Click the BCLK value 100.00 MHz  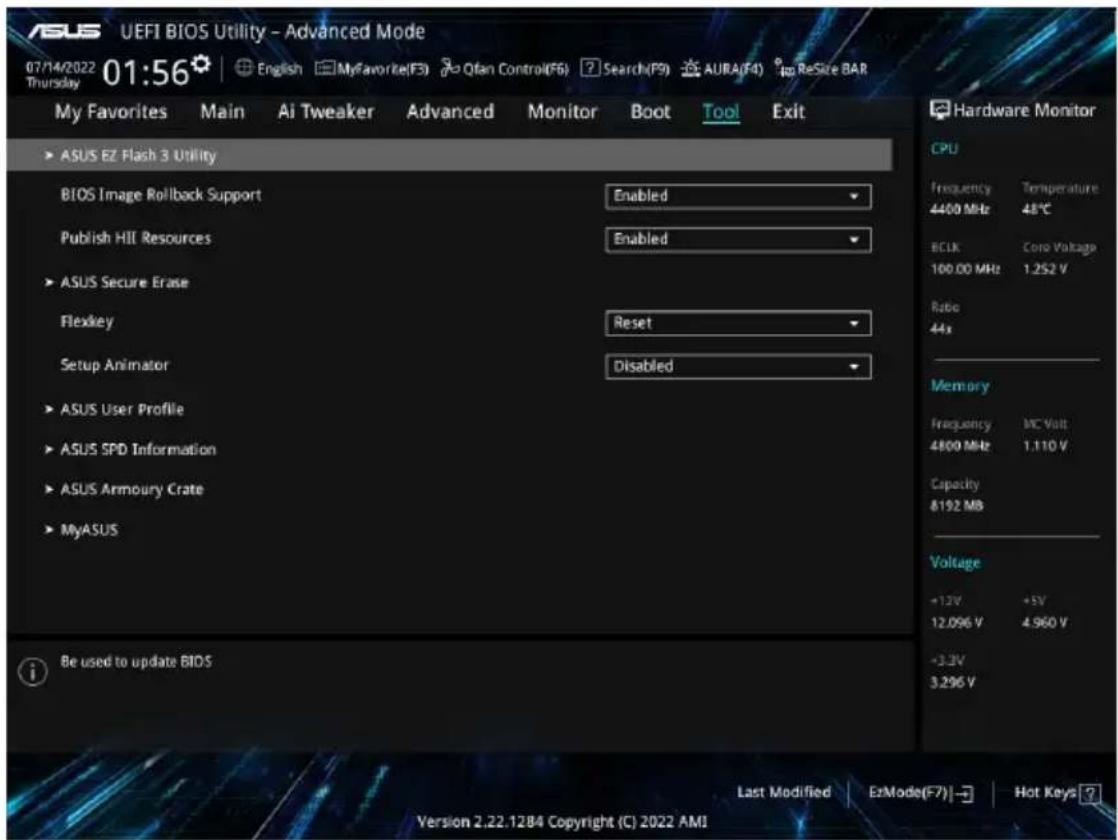(965, 269)
